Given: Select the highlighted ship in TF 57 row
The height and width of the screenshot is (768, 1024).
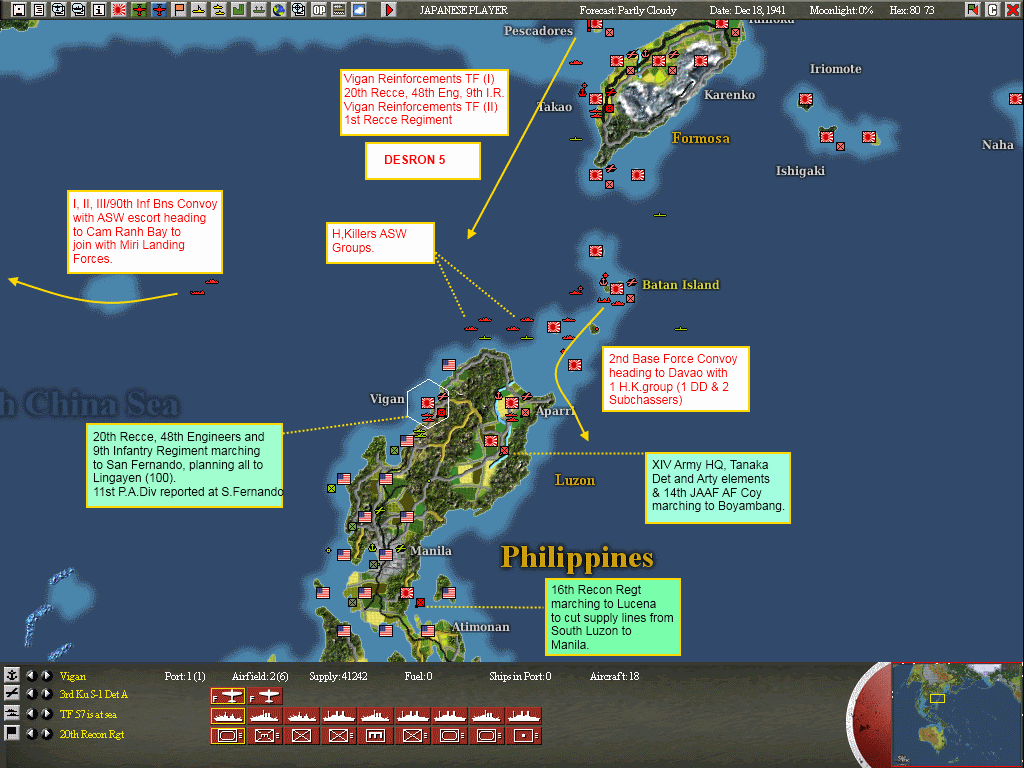Looking at the screenshot, I should 228,716.
